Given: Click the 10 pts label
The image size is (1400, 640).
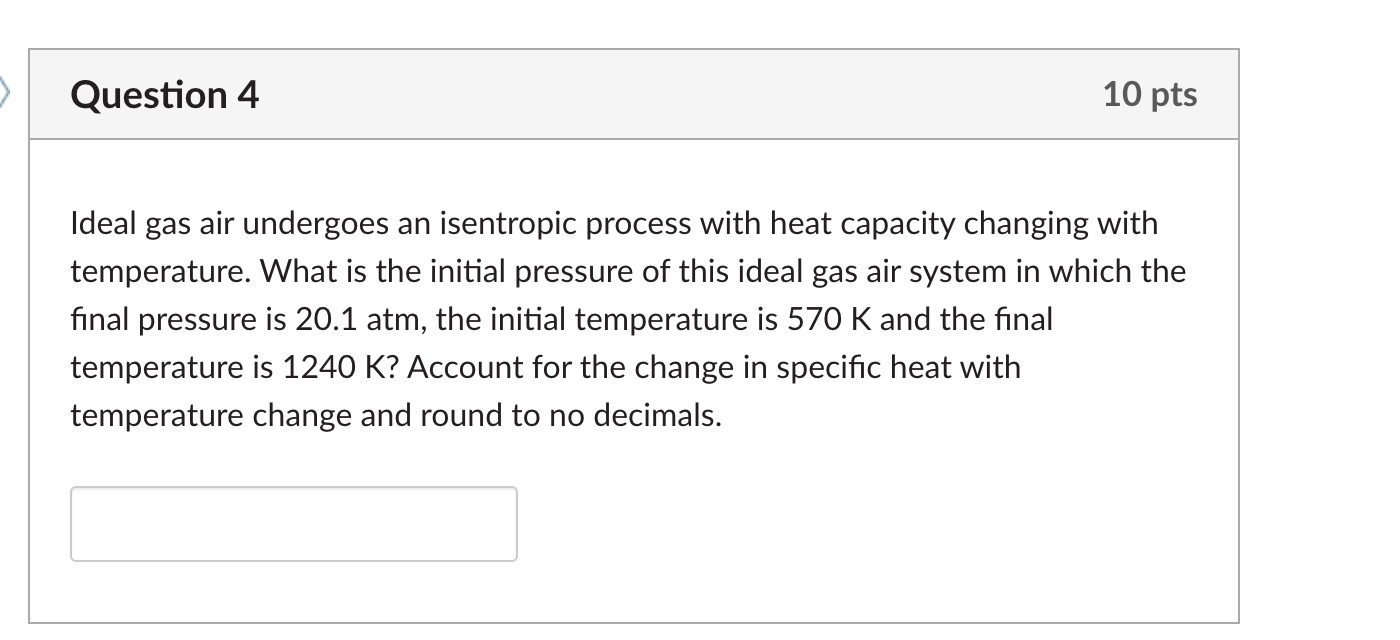Looking at the screenshot, I should click(x=1151, y=94).
